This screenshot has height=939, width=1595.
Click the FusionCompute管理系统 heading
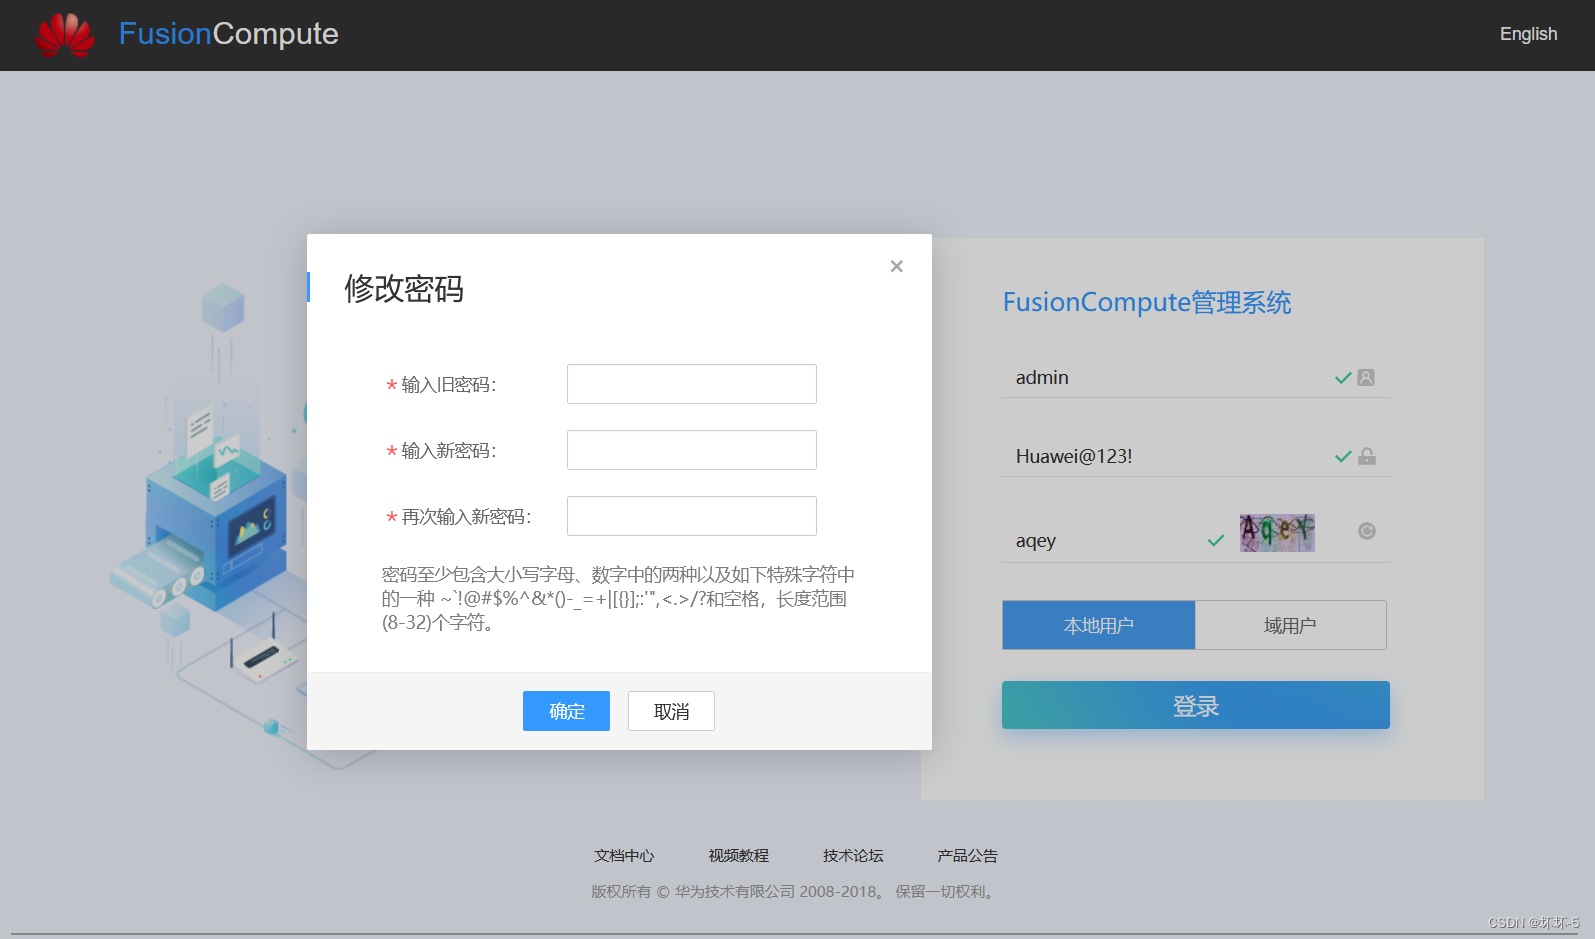coord(1147,302)
